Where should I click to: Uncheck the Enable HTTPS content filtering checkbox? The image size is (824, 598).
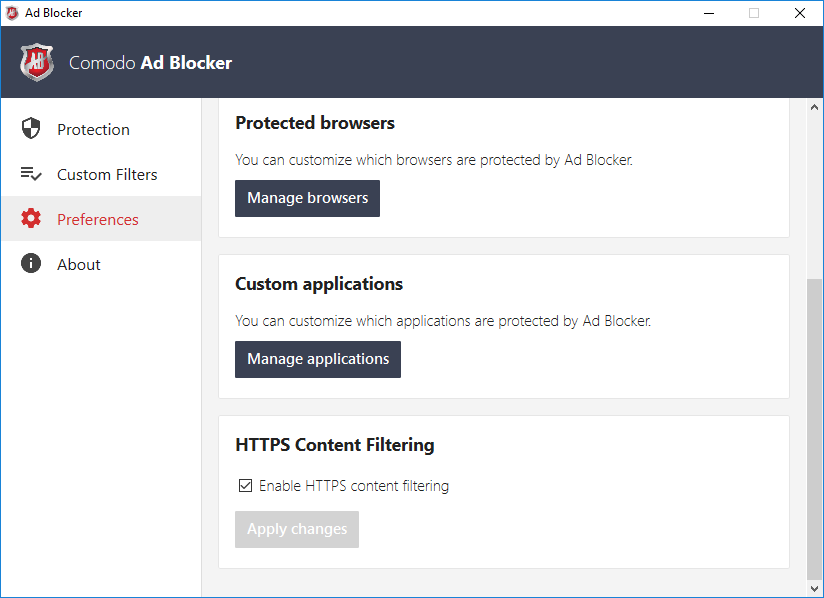coord(245,486)
